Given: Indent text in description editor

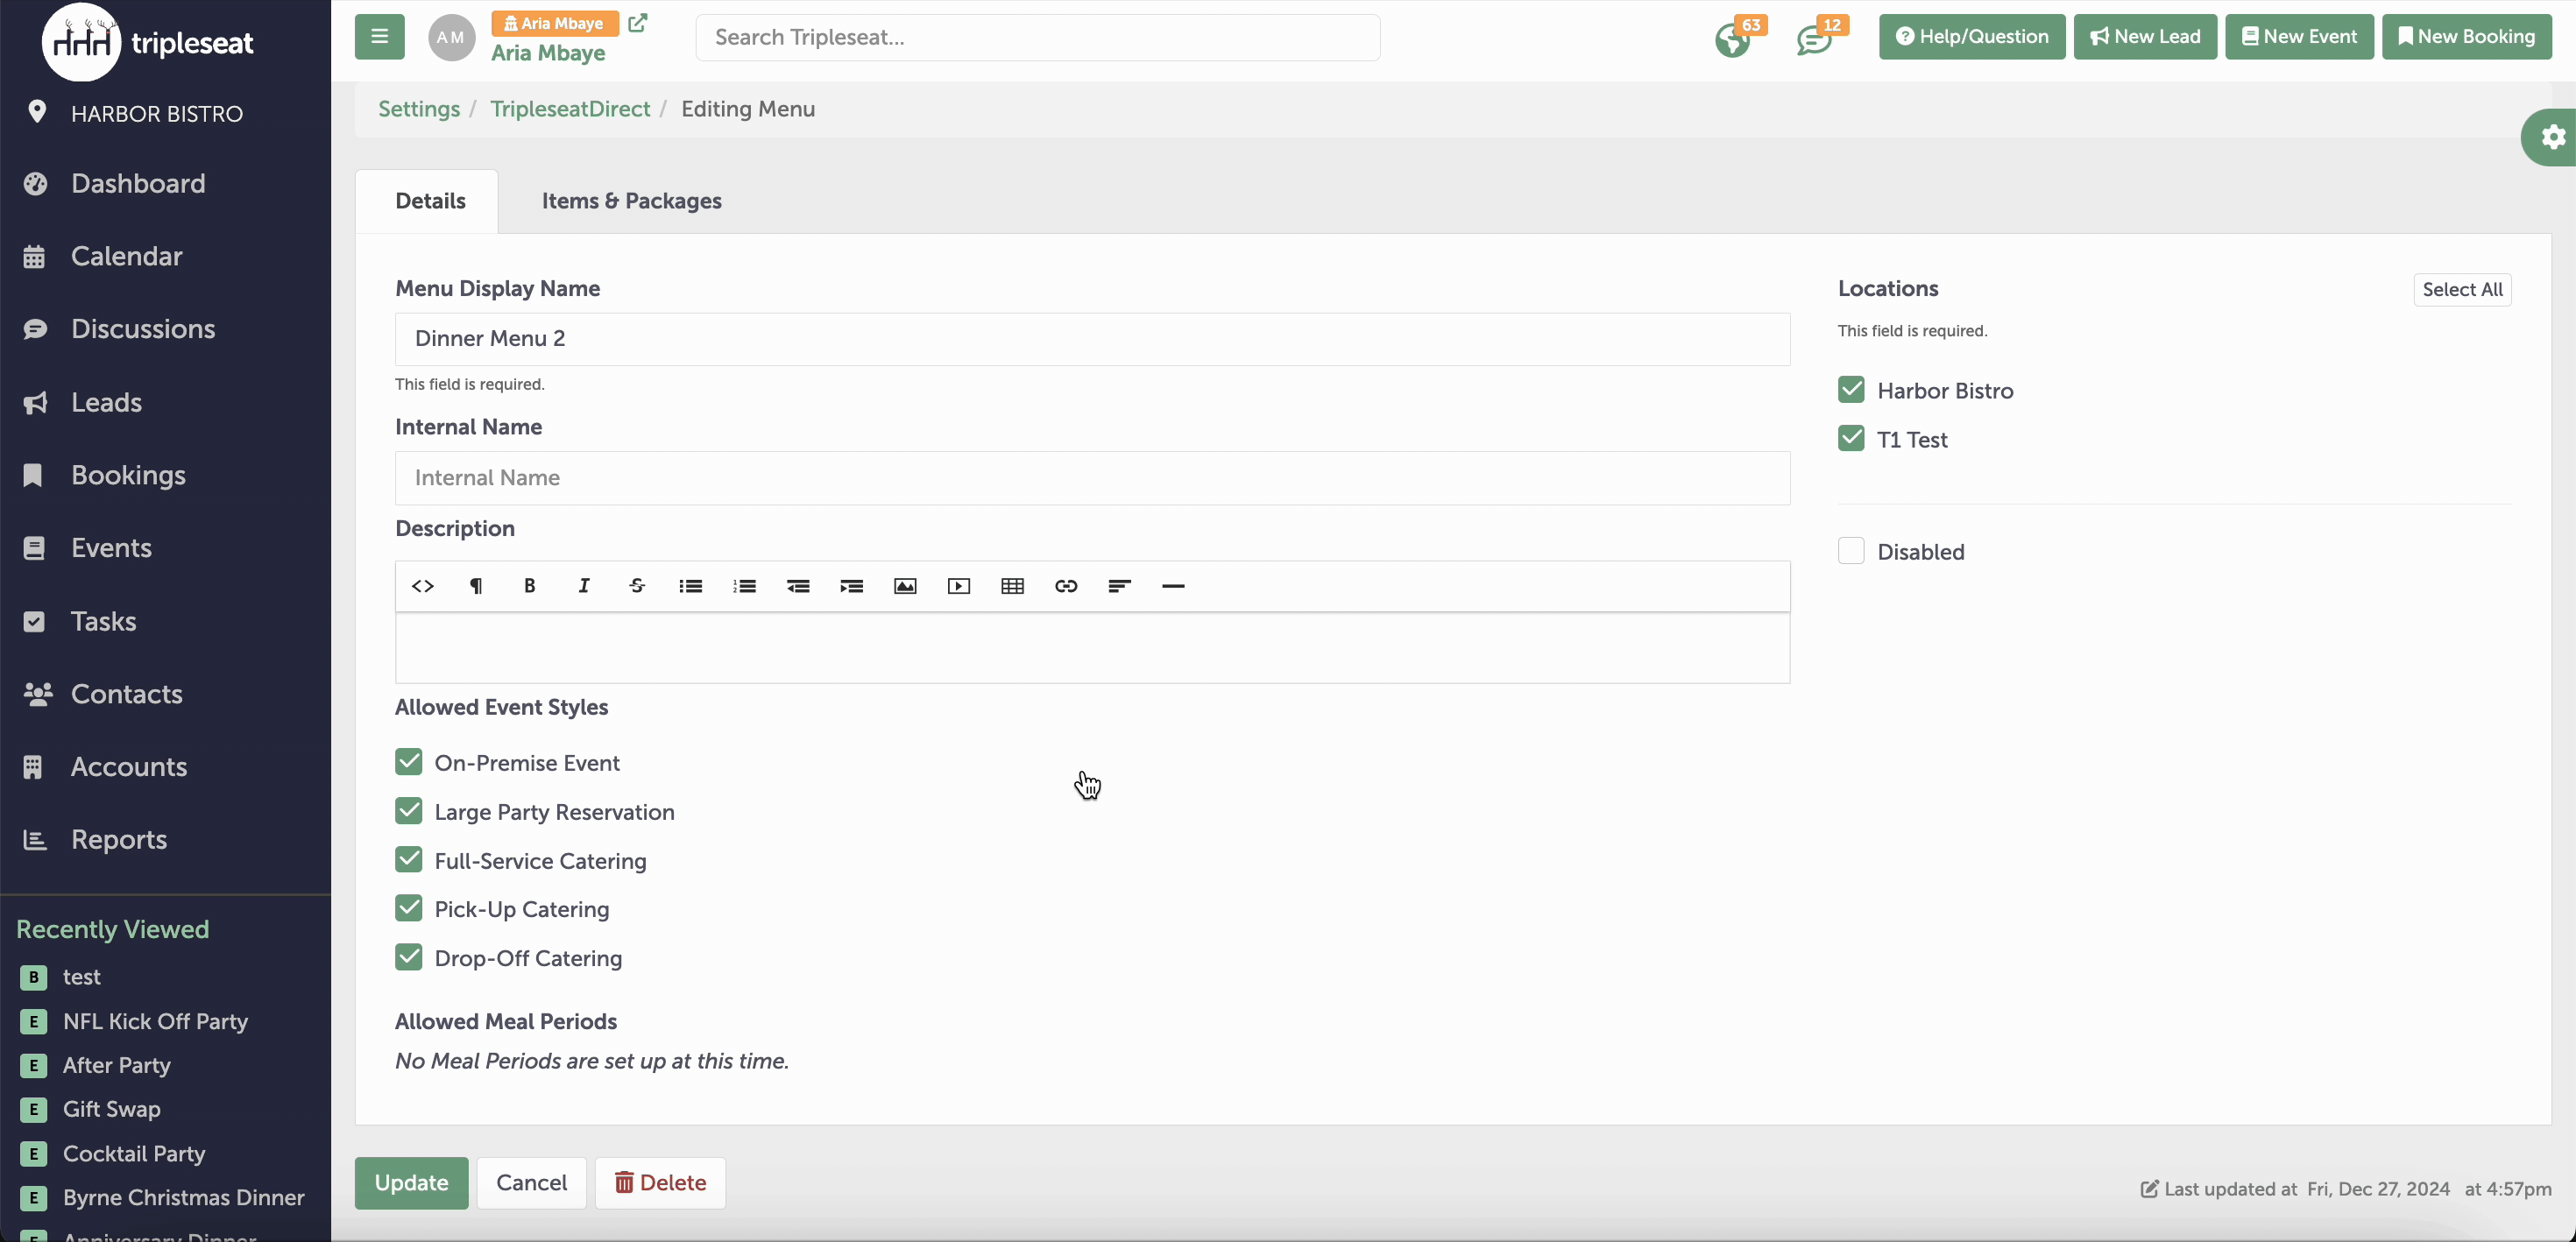Looking at the screenshot, I should coord(852,586).
